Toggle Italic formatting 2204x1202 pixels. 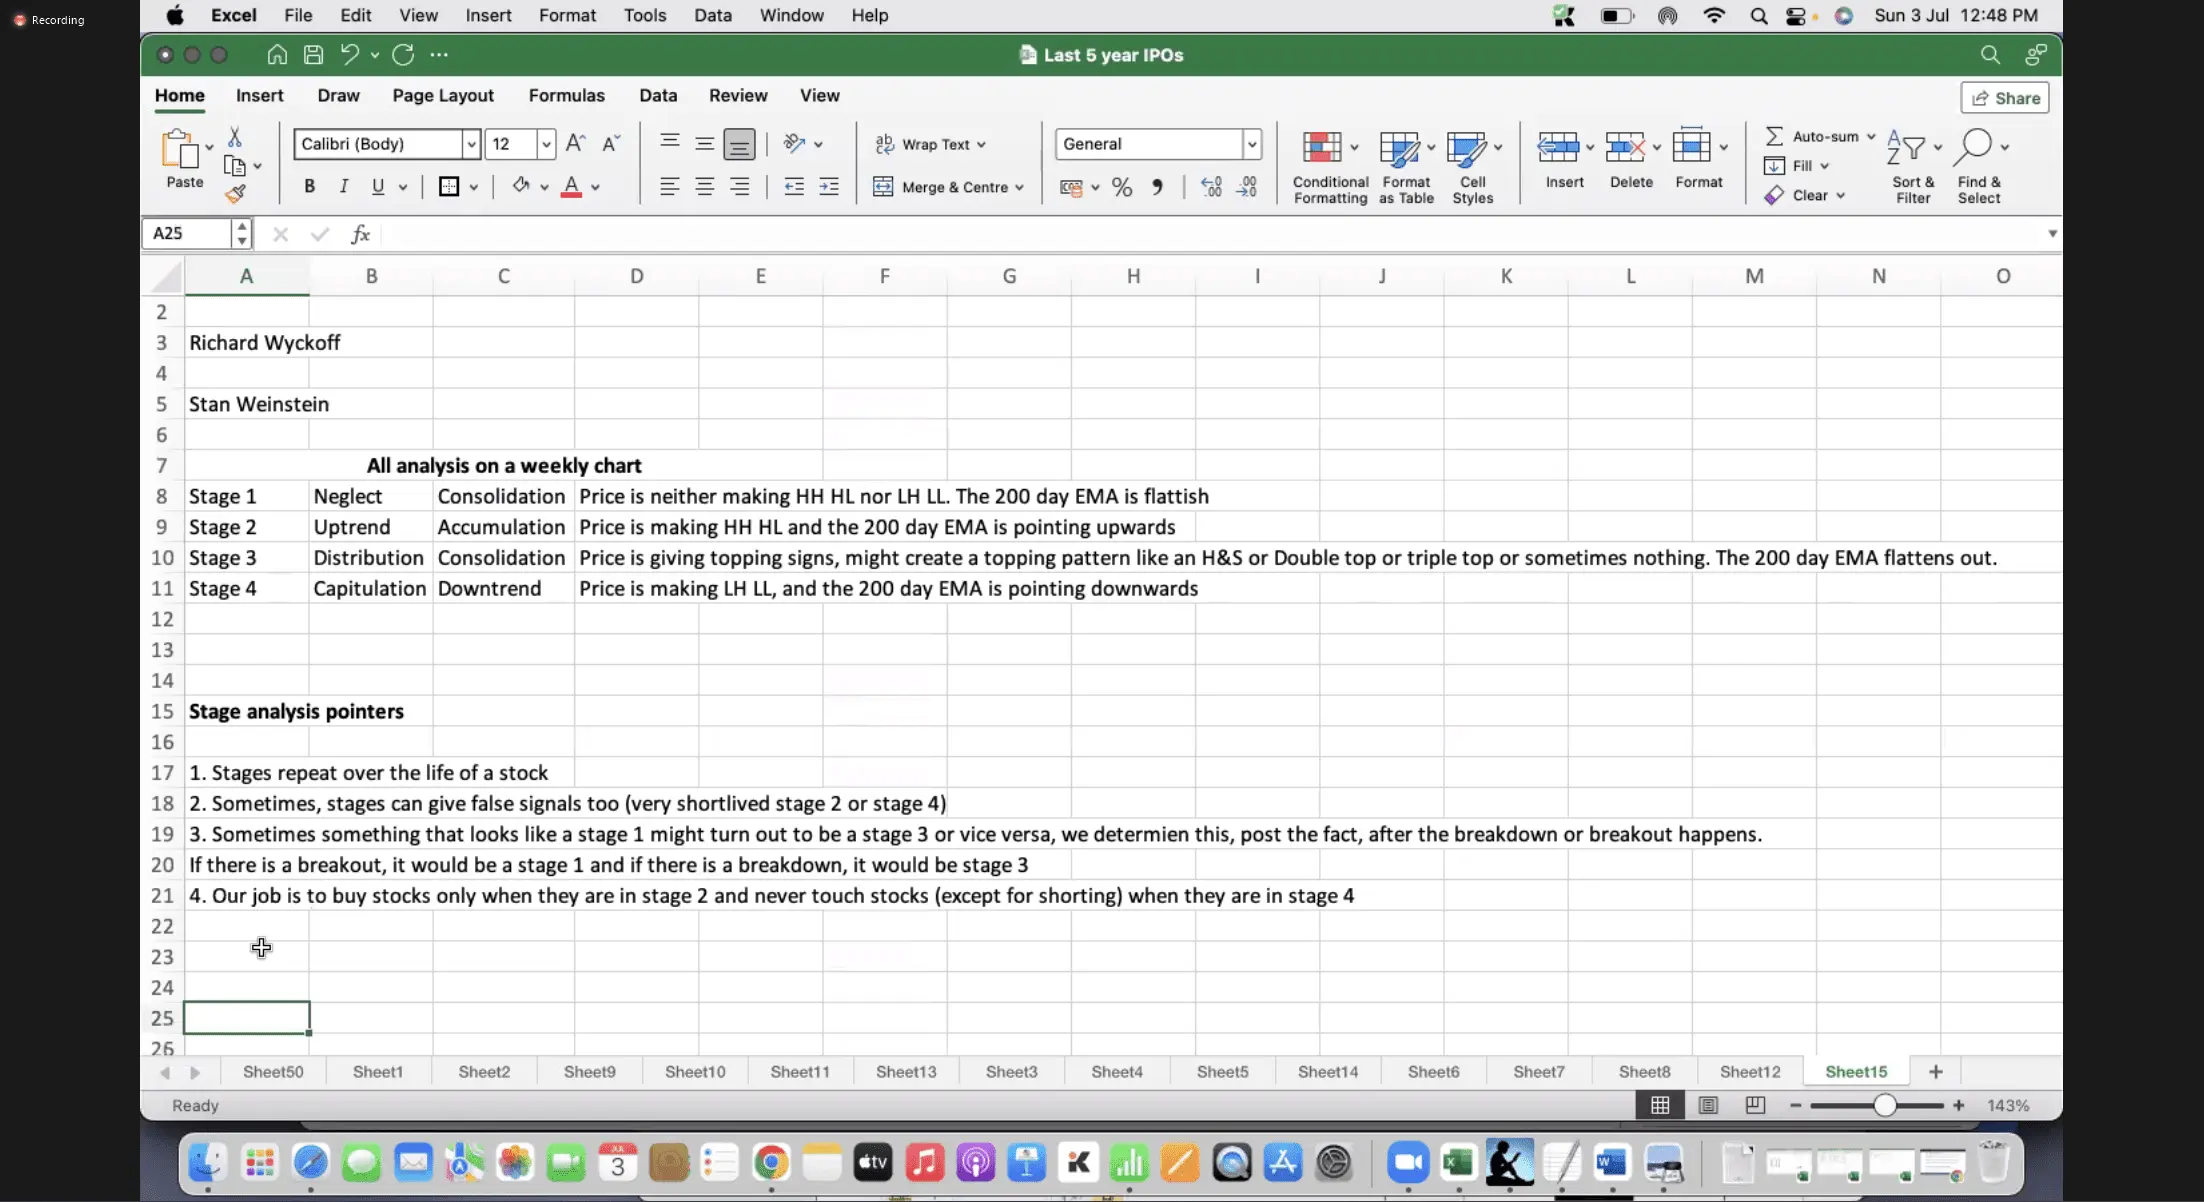pyautogui.click(x=344, y=187)
